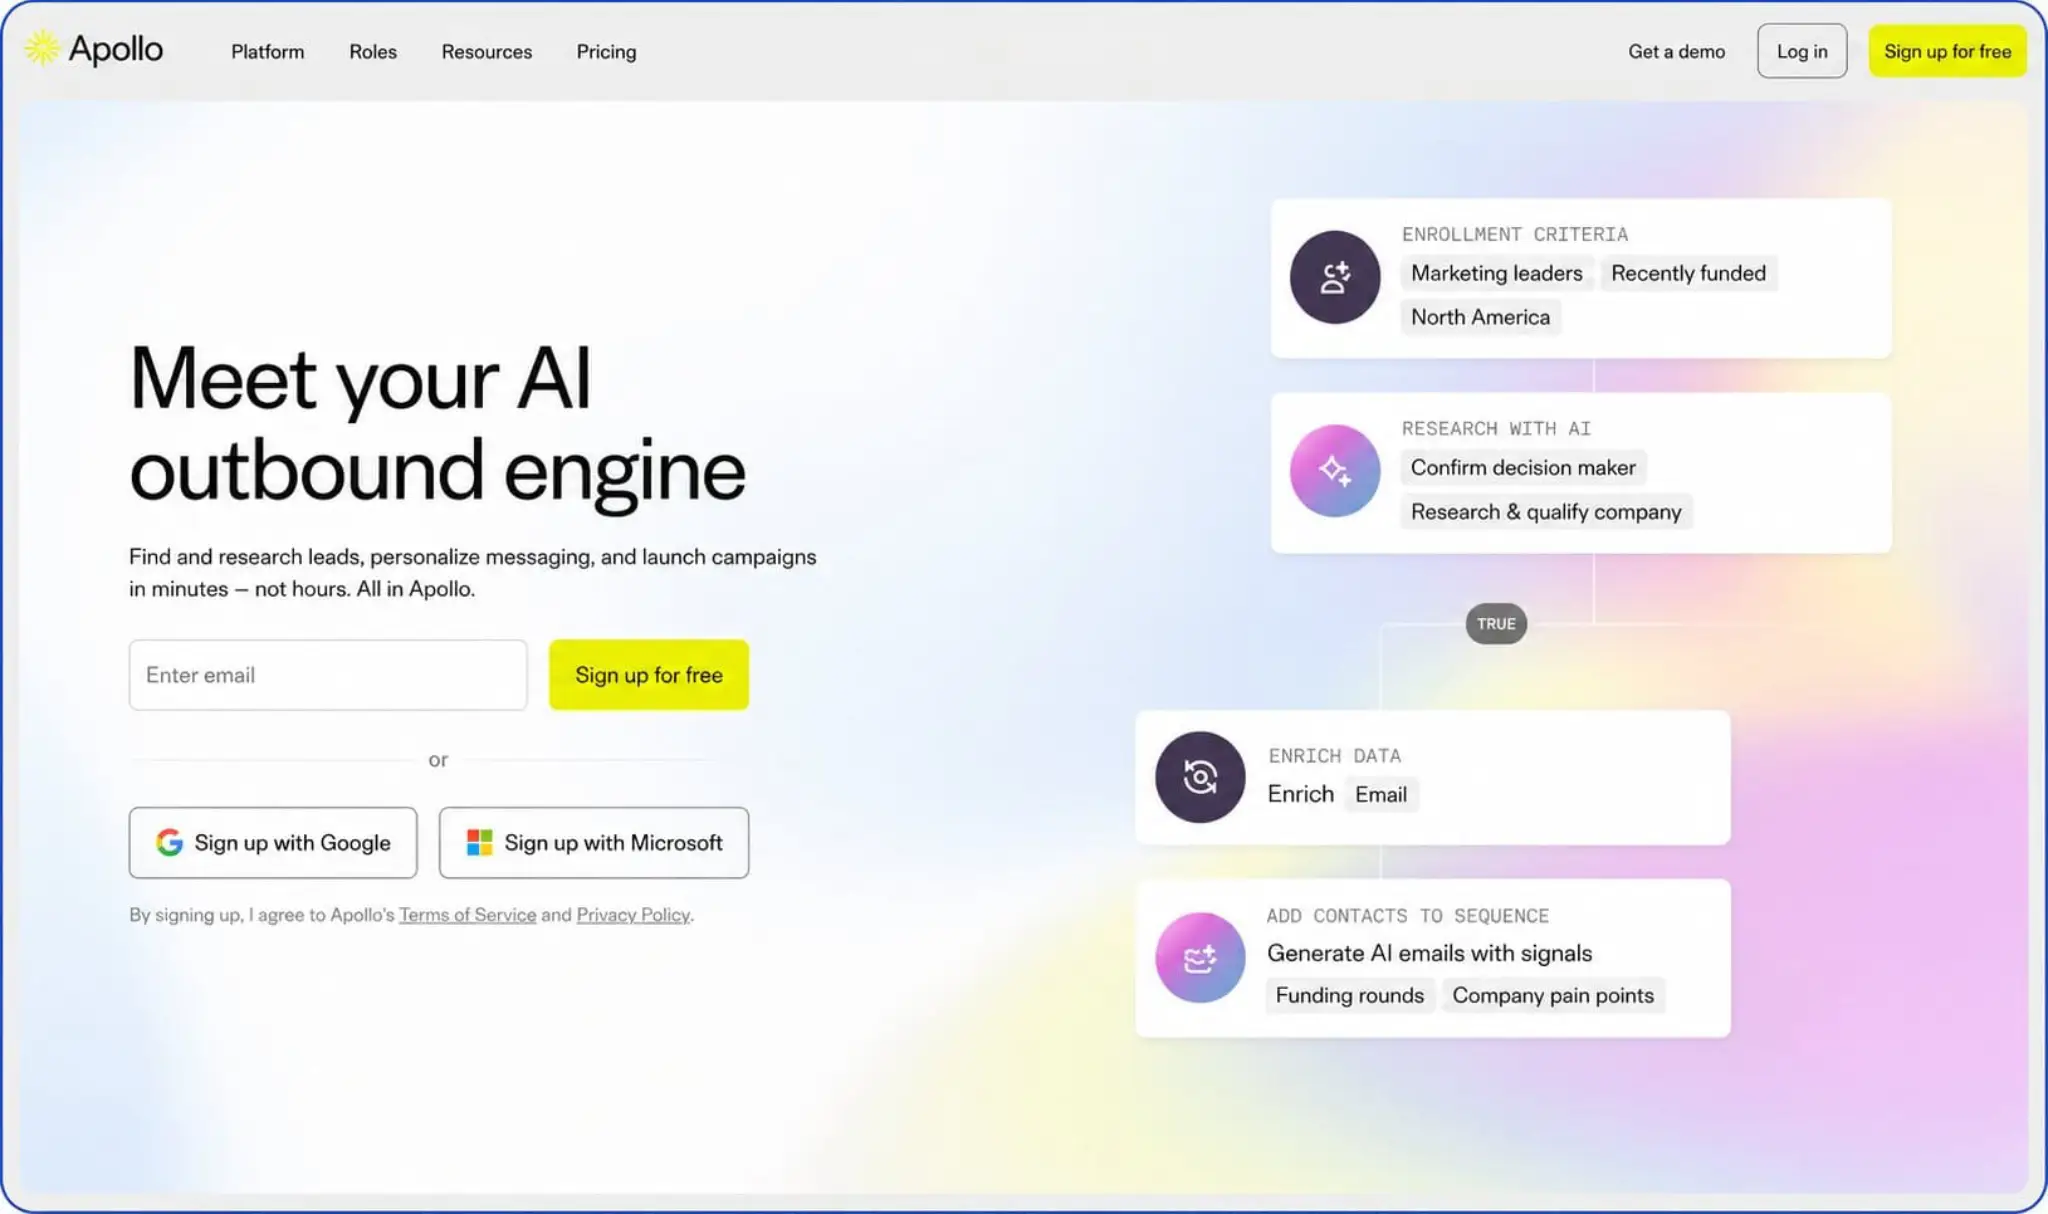Click the Email tag next to Enrich
The height and width of the screenshot is (1214, 2048).
point(1381,794)
